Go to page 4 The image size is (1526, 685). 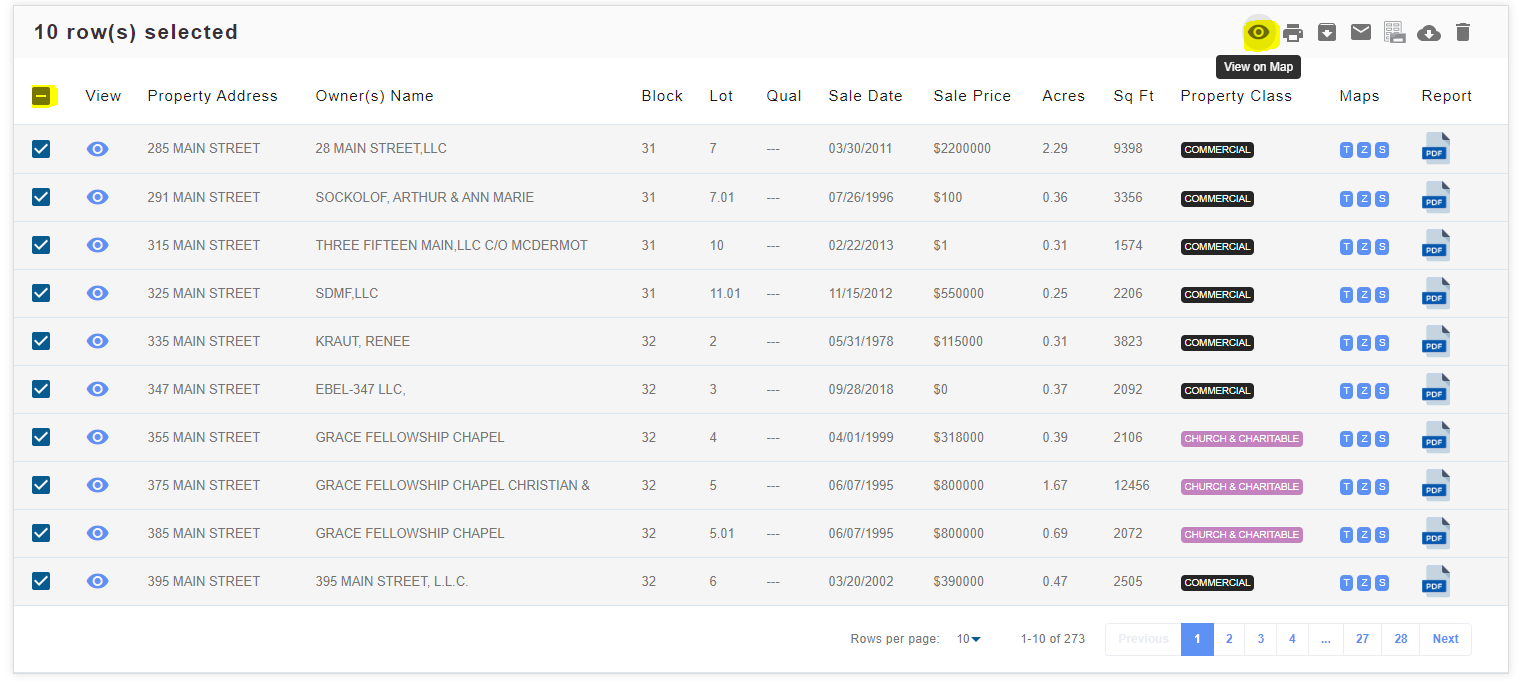point(1292,639)
